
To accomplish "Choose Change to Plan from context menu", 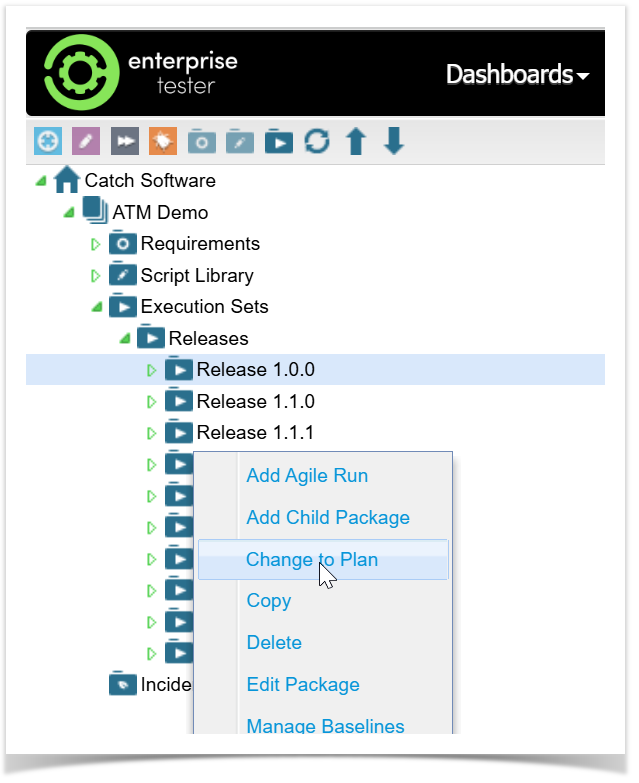I will 312,560.
